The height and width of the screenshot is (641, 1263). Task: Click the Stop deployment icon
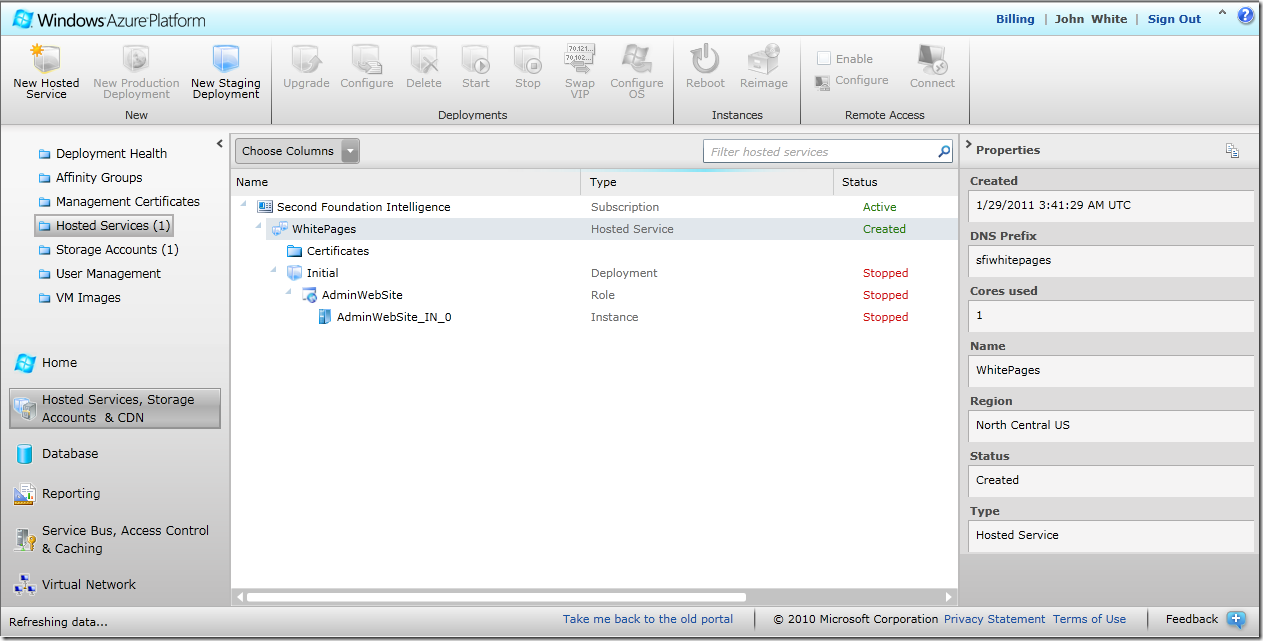tap(528, 59)
